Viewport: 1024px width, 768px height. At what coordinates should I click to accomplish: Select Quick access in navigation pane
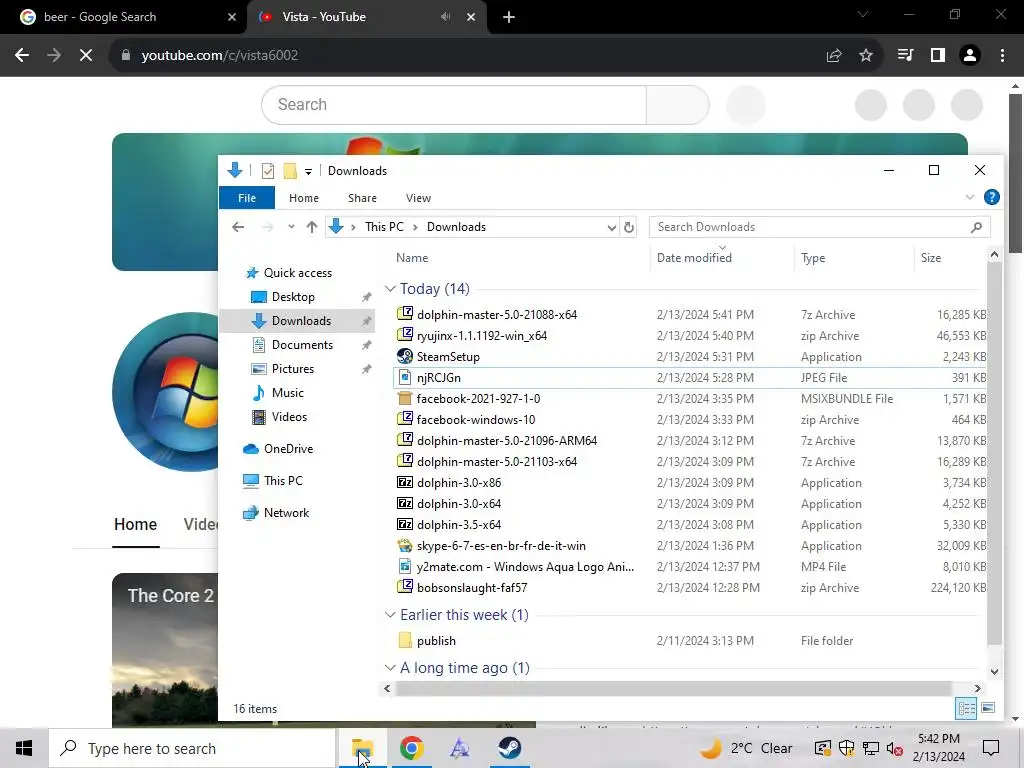point(297,273)
